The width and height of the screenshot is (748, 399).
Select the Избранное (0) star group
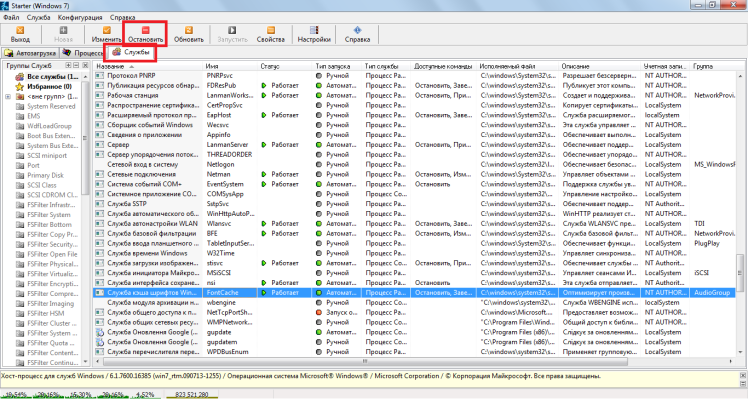pyautogui.click(x=43, y=86)
